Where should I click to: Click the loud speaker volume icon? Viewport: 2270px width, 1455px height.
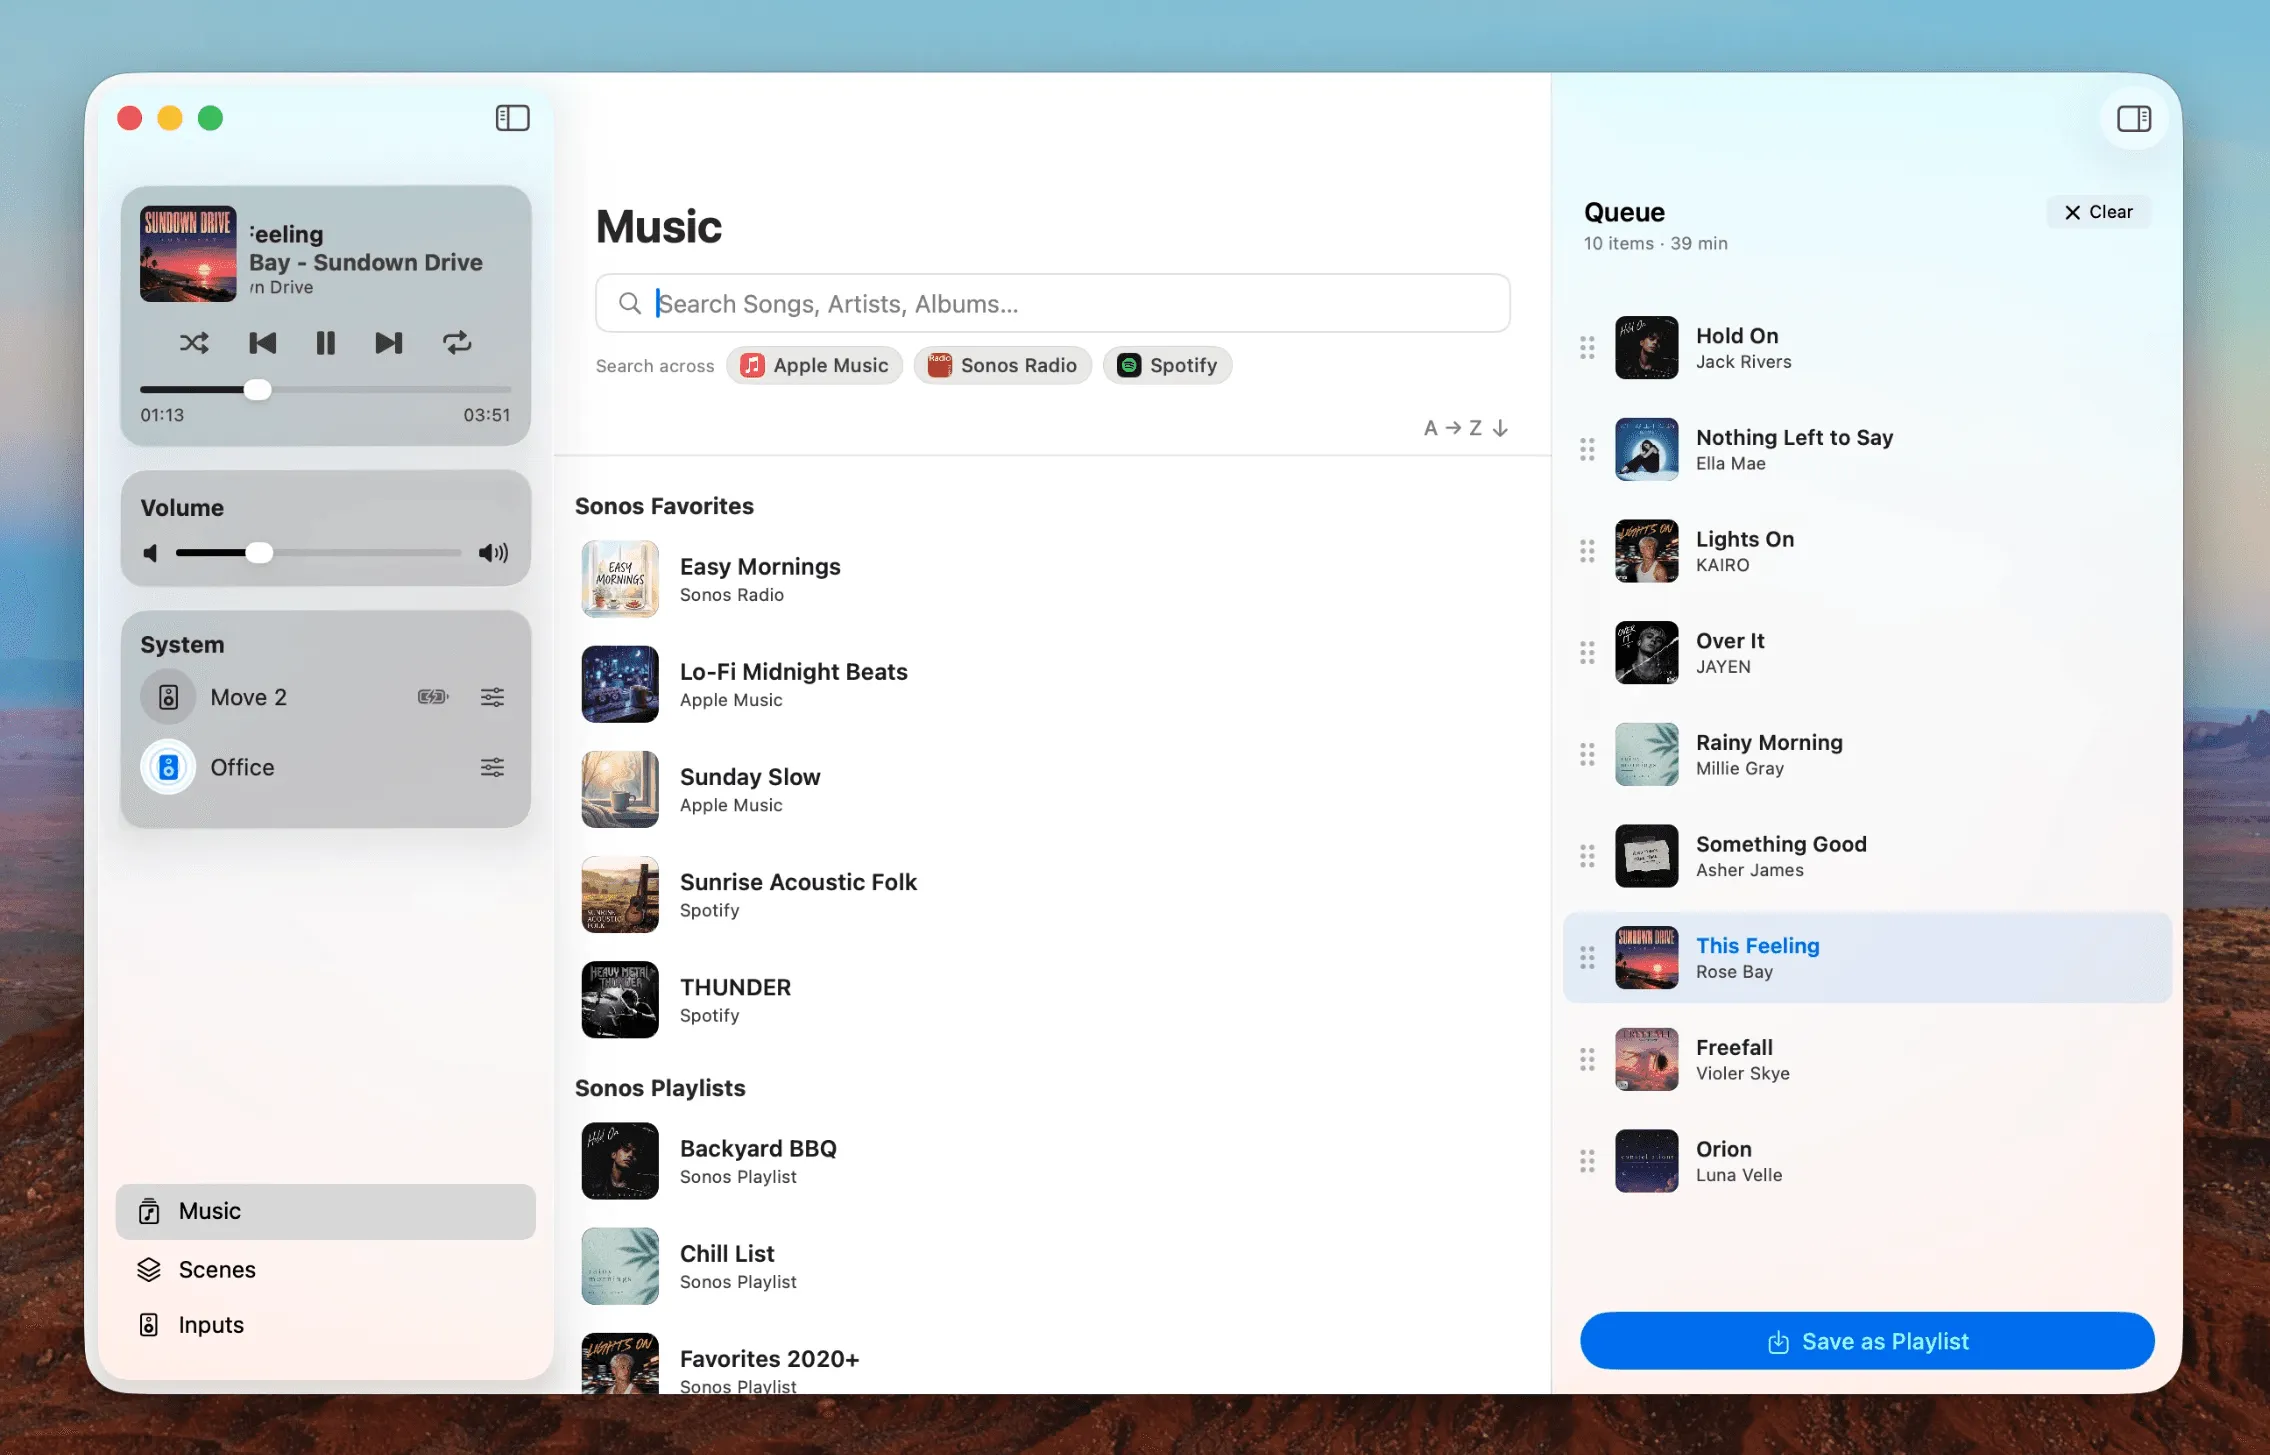pyautogui.click(x=493, y=553)
